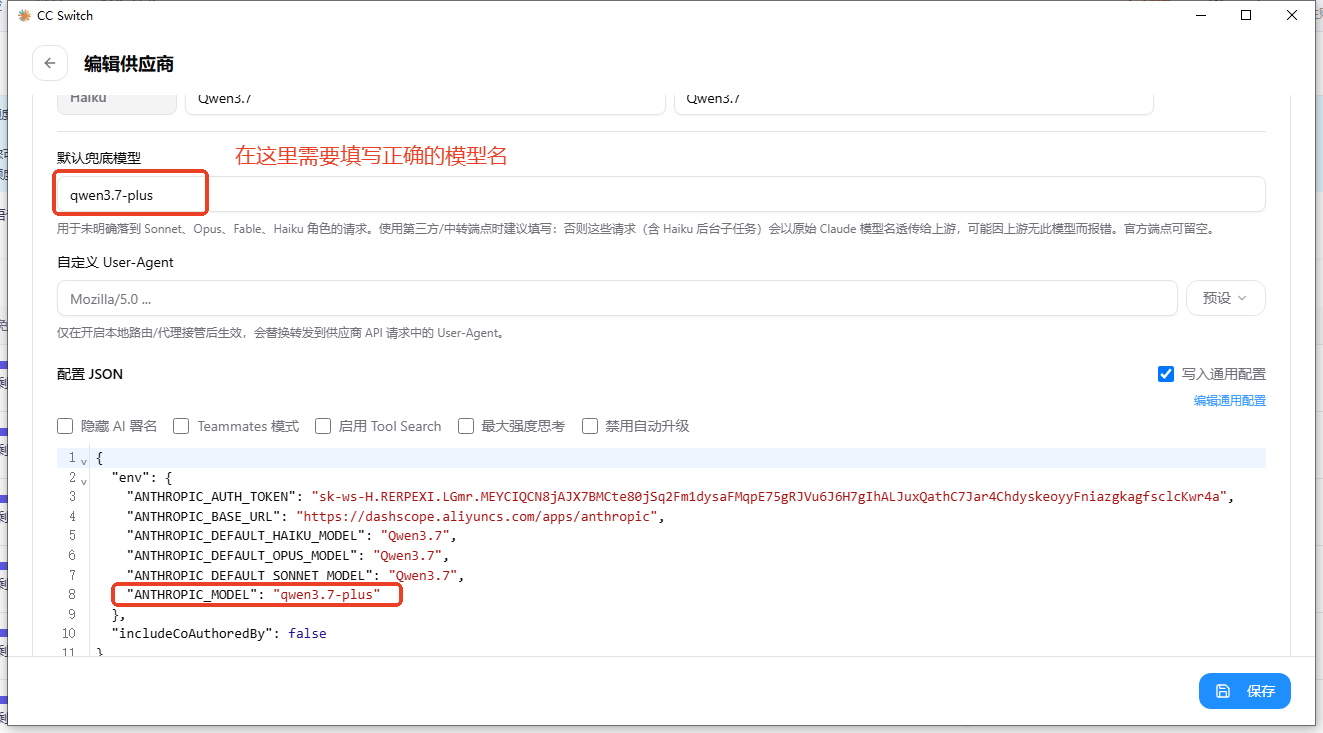Go back using the arrow button
The image size is (1323, 733).
(50, 63)
